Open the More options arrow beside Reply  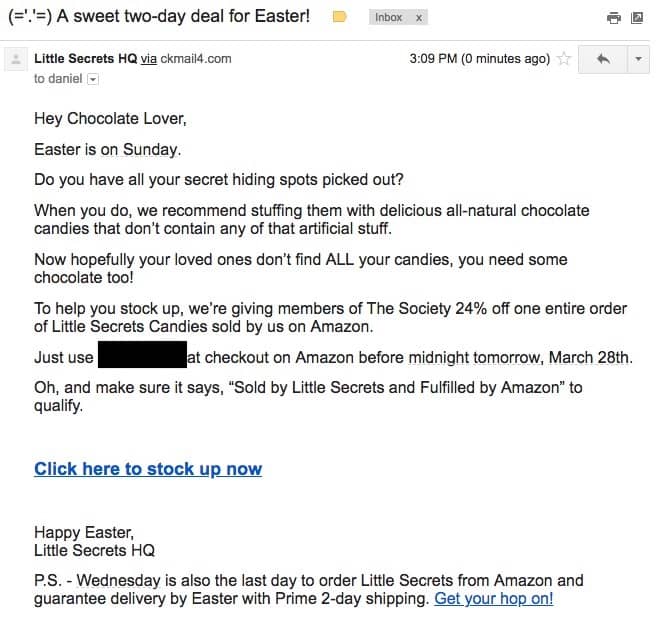638,59
